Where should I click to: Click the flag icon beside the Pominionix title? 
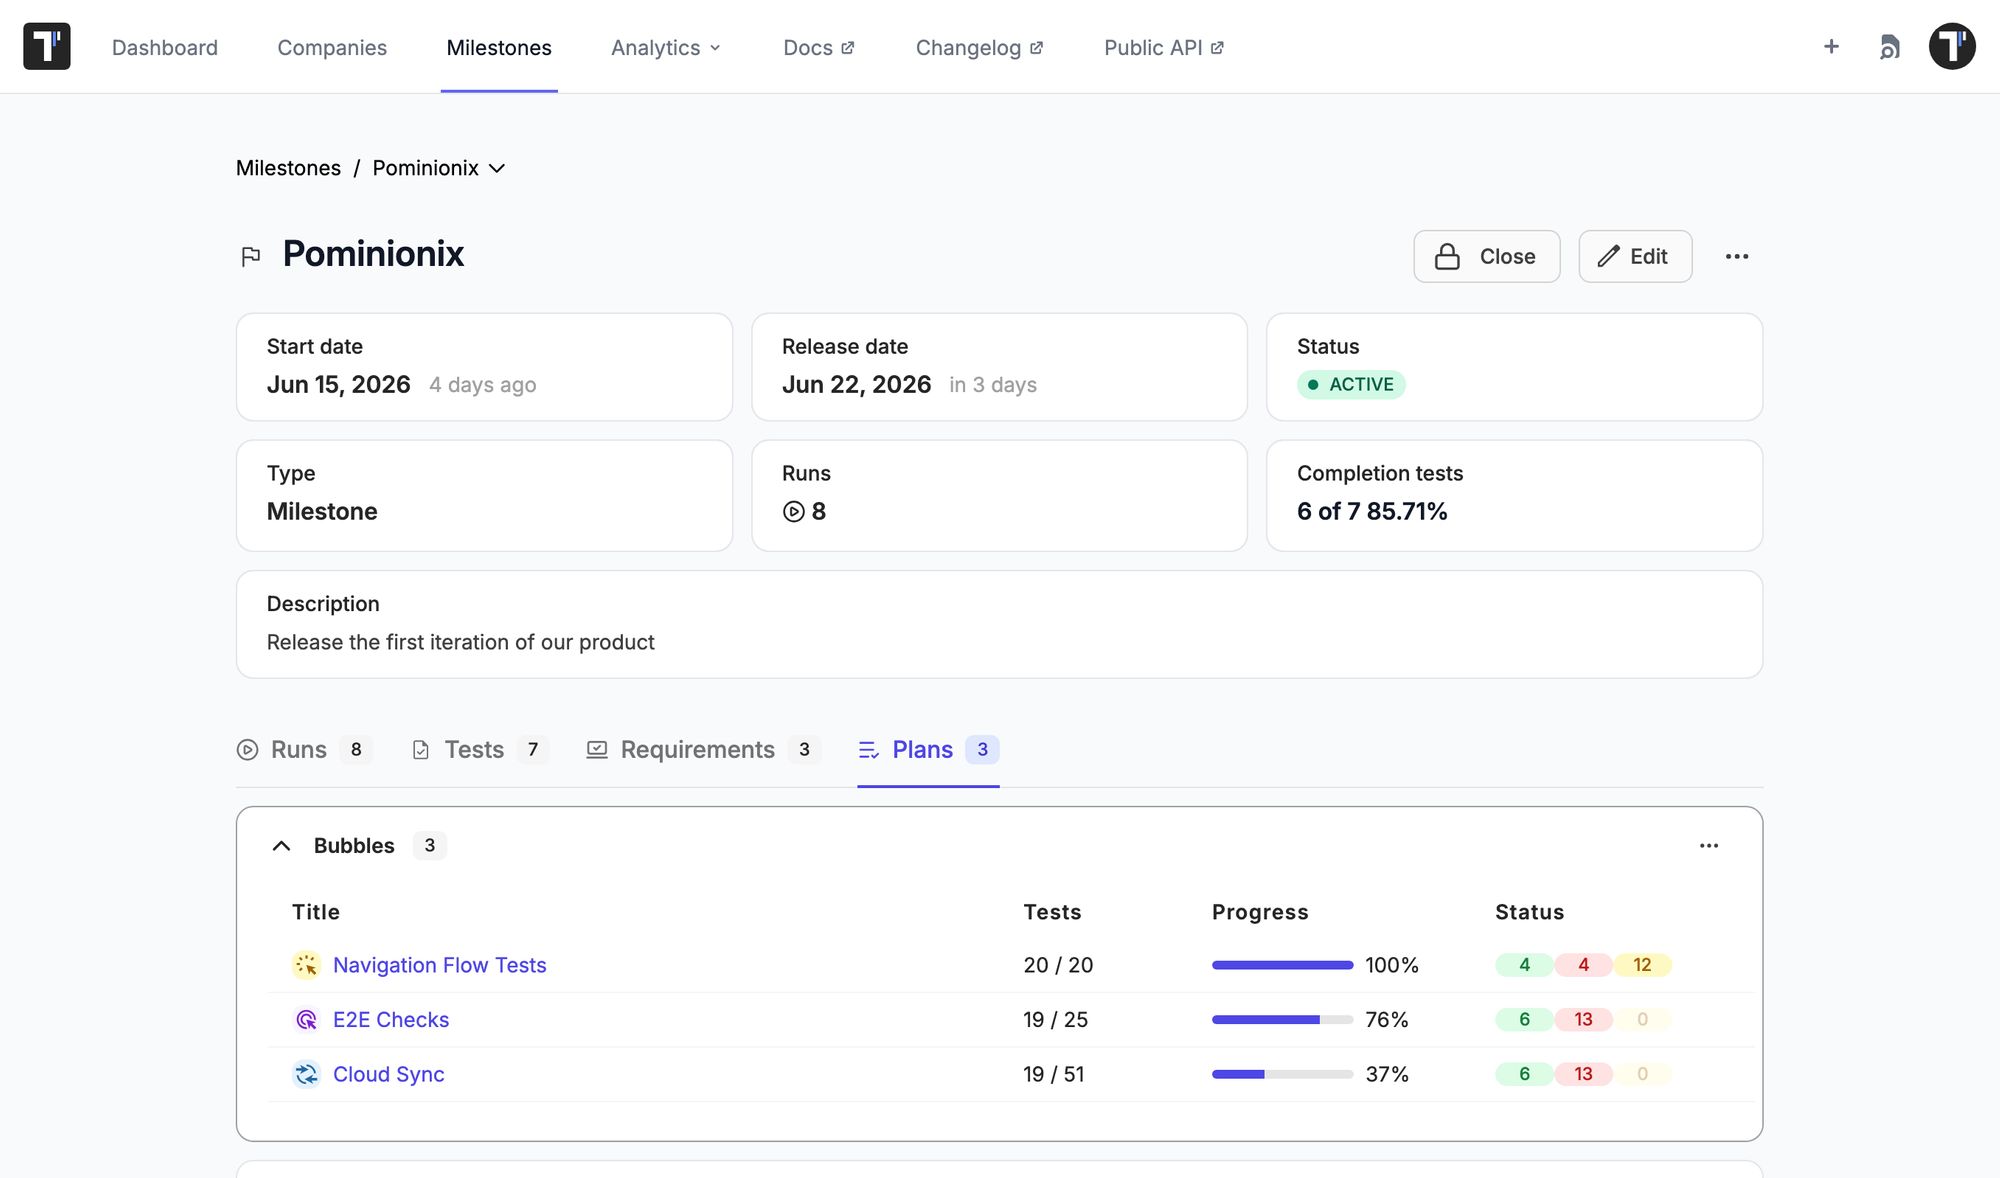251,257
